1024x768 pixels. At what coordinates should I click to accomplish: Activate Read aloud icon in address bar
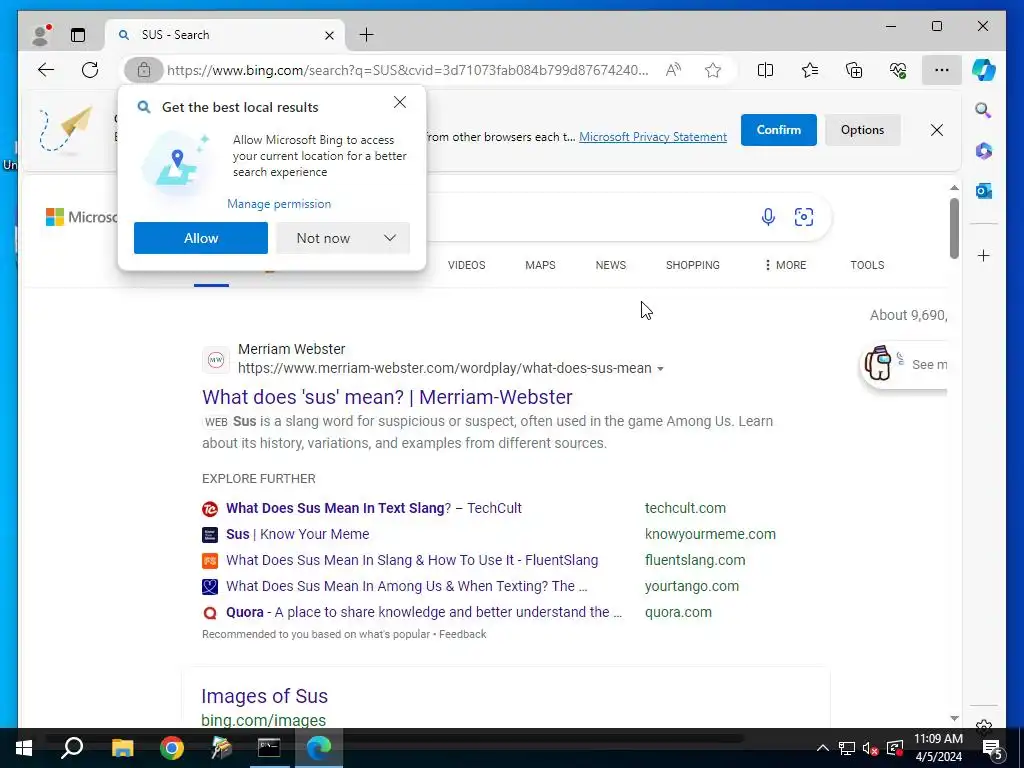(x=673, y=70)
